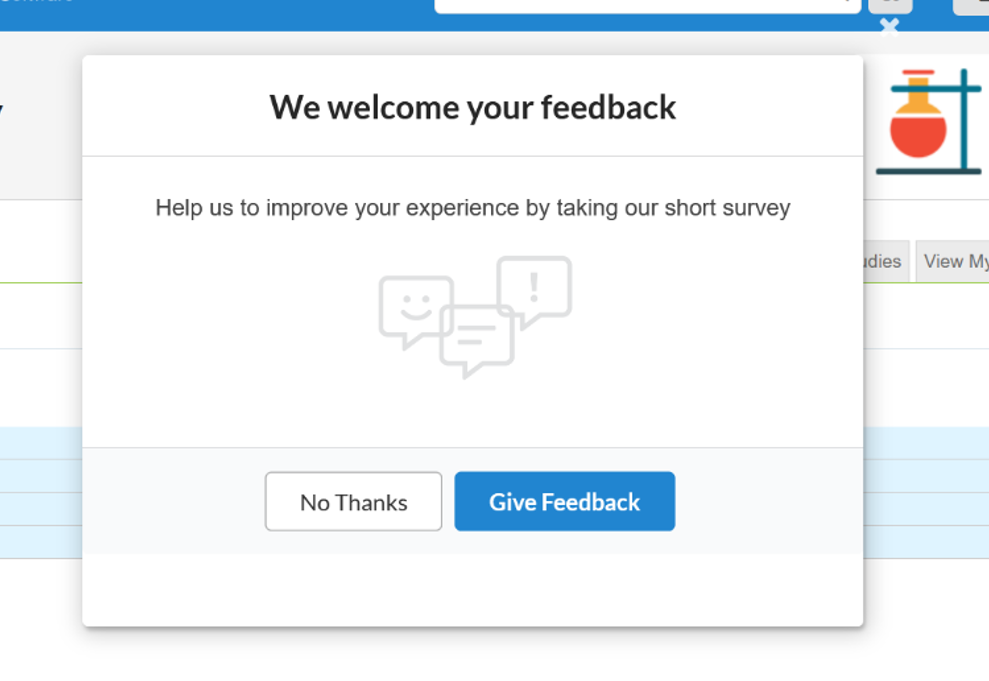Click partially visible top-right header button

tap(972, 6)
